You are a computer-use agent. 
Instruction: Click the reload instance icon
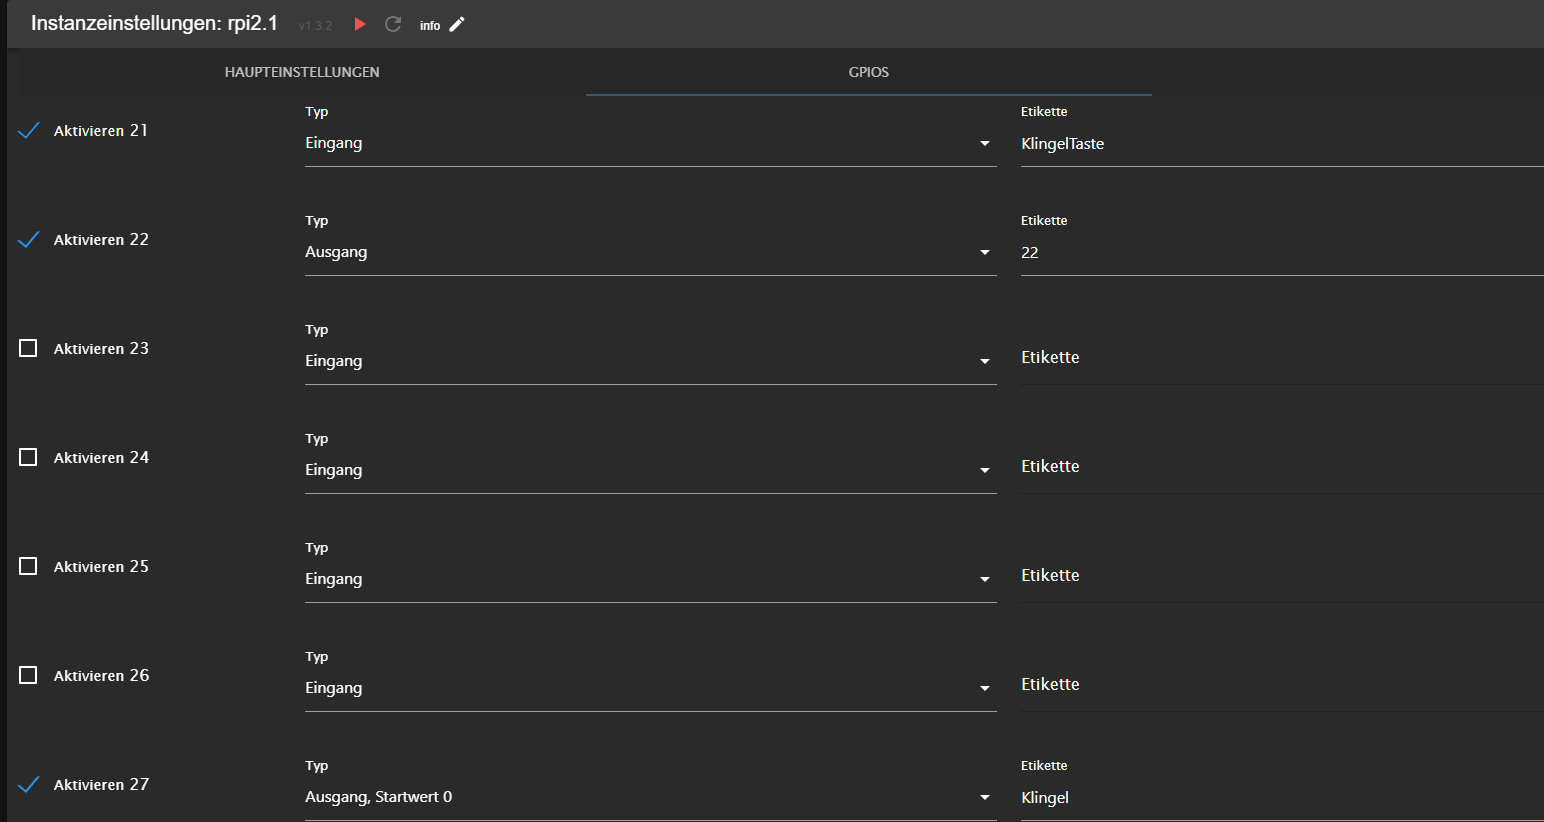click(393, 24)
